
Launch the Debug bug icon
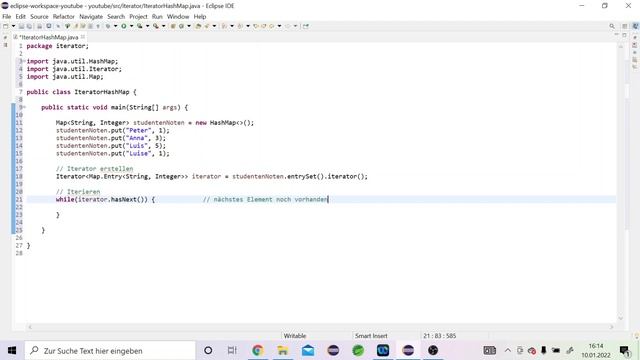[x=108, y=26]
